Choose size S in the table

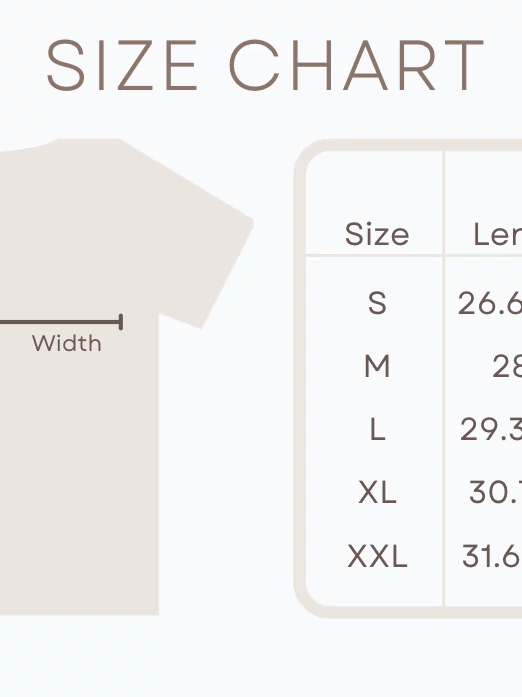pos(377,303)
